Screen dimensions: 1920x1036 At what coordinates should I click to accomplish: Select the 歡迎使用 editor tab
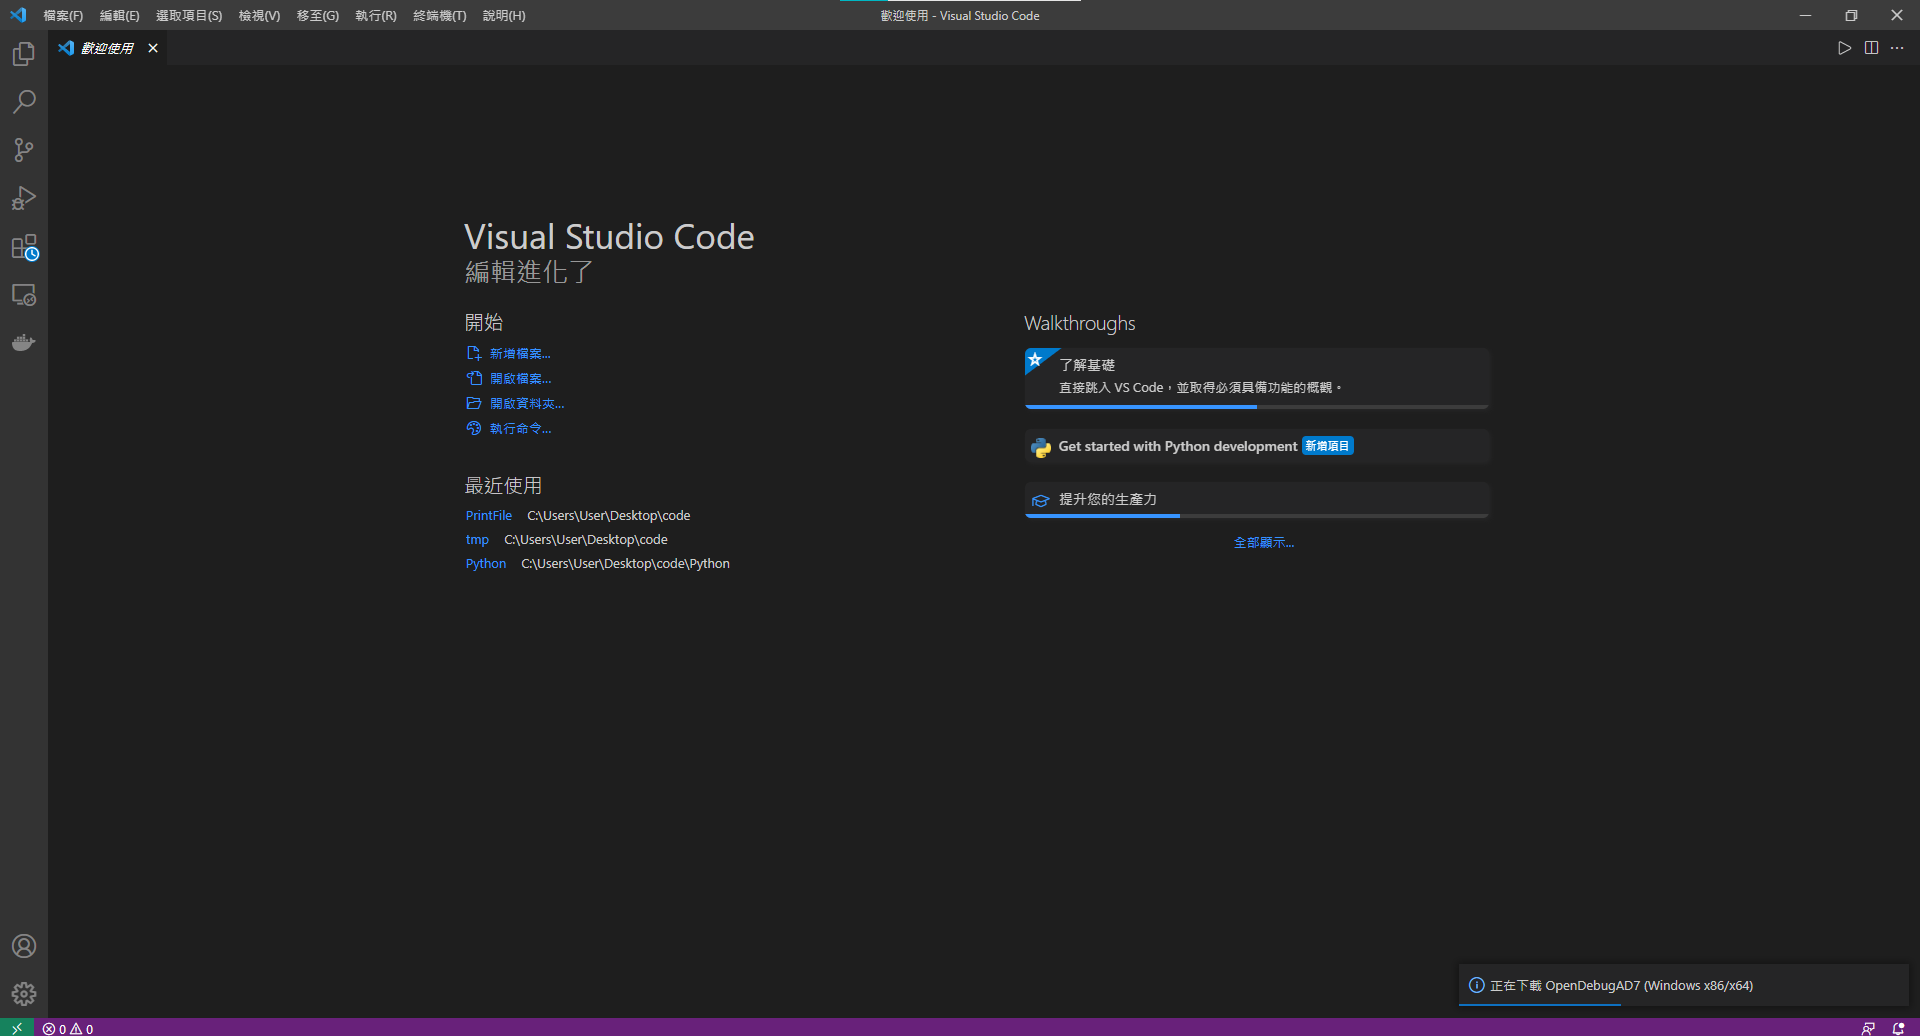coord(107,48)
